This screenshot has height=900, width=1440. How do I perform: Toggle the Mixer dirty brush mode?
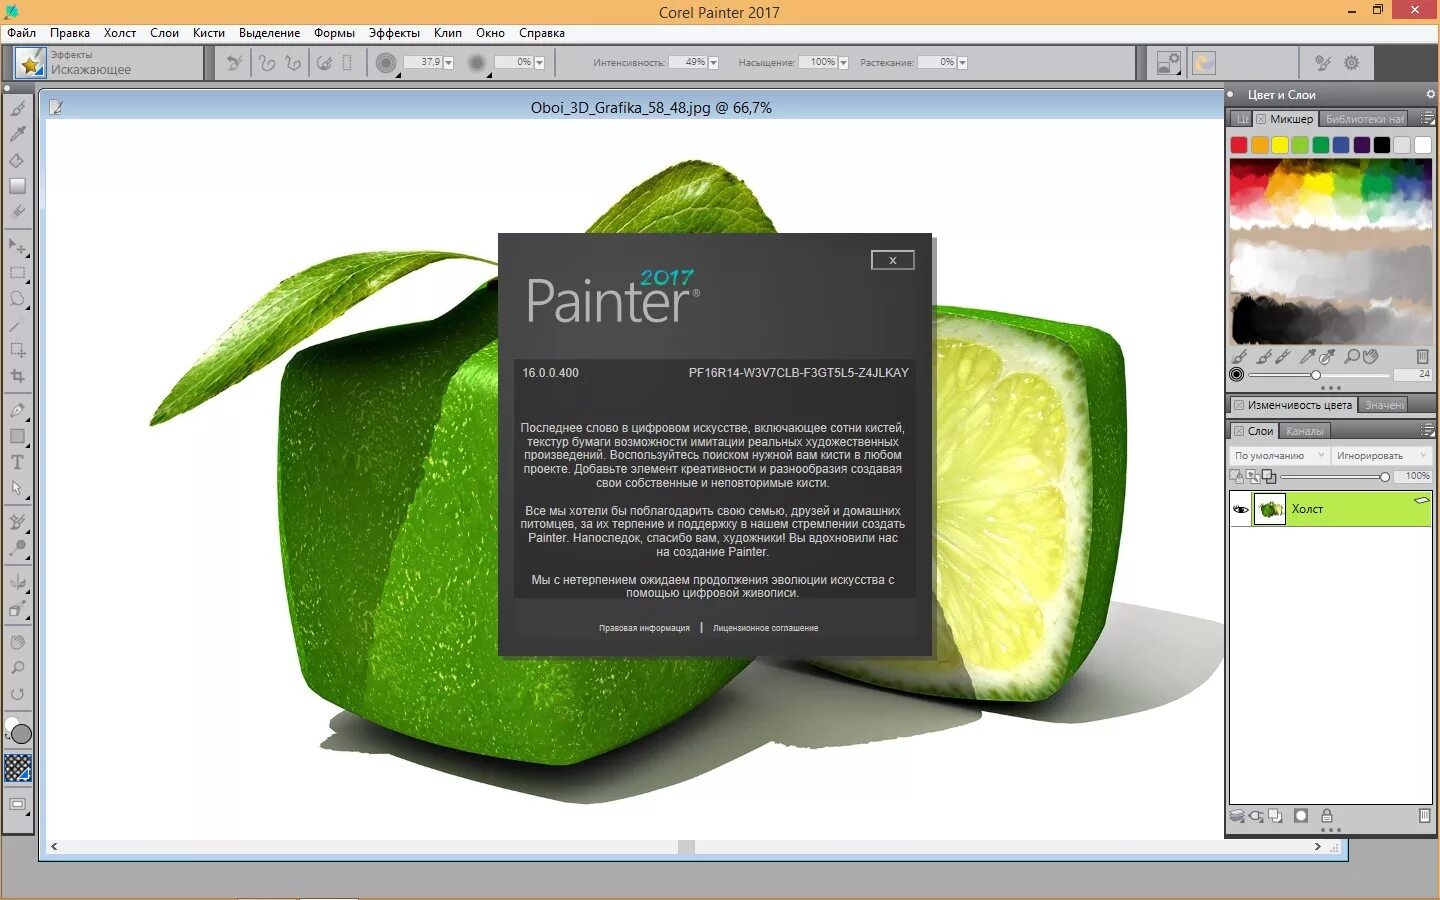[1240, 356]
